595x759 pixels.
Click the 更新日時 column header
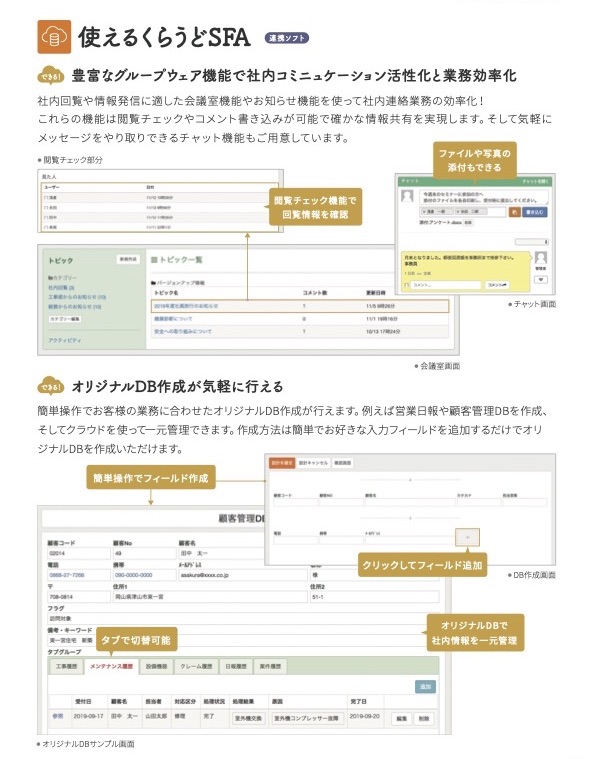[x=376, y=293]
